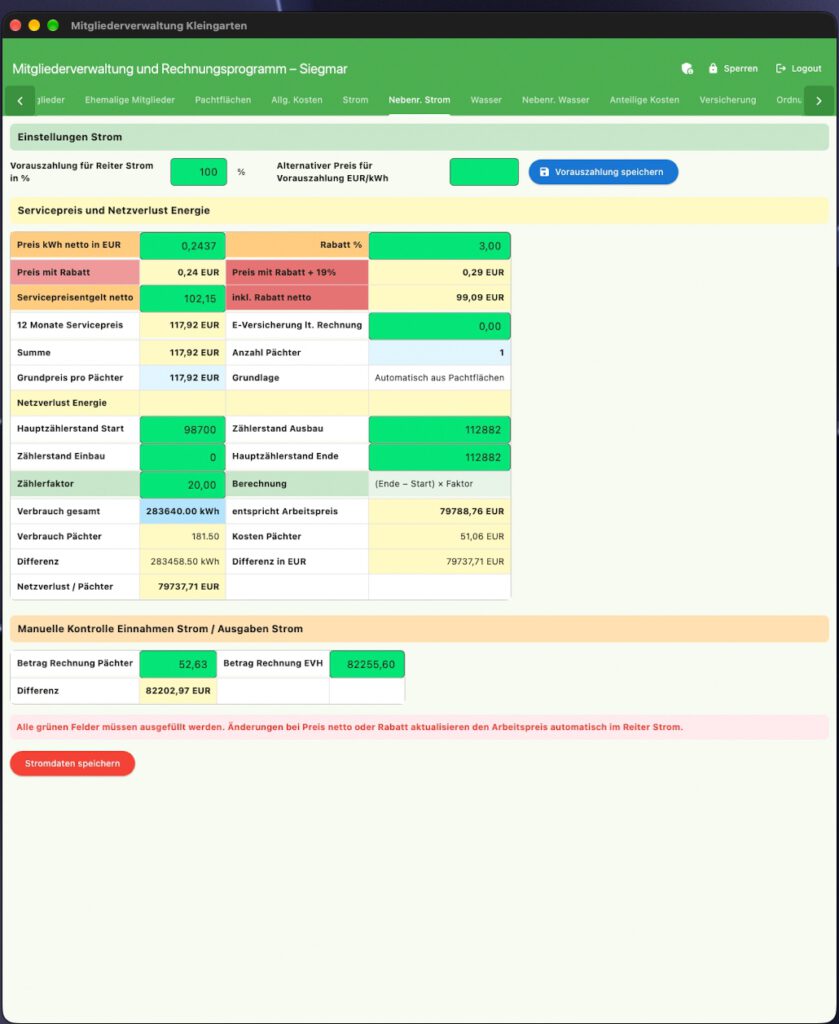839x1024 pixels.
Task: Click the Verbrauch gesamt value 283640.00 kWh
Action: [183, 511]
